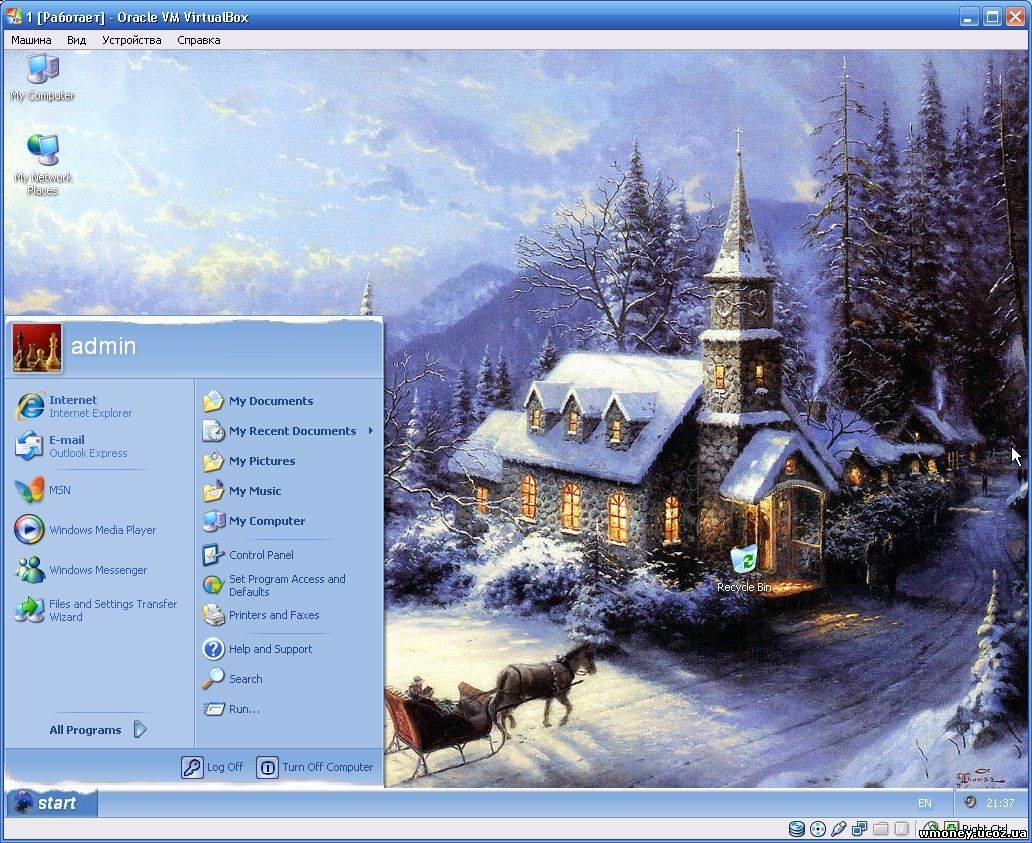
Task: Click the Start button
Action: tap(51, 803)
